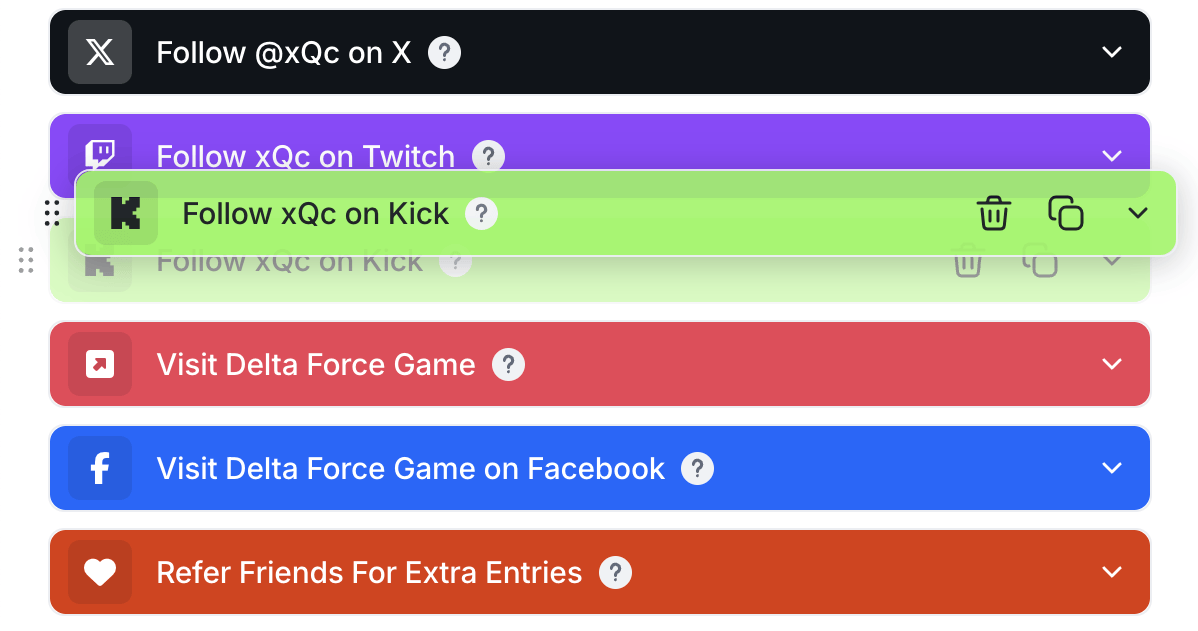Image resolution: width=1198 pixels, height=631 pixels.
Task: Expand the Follow @xQc on X entry
Action: (x=1112, y=51)
